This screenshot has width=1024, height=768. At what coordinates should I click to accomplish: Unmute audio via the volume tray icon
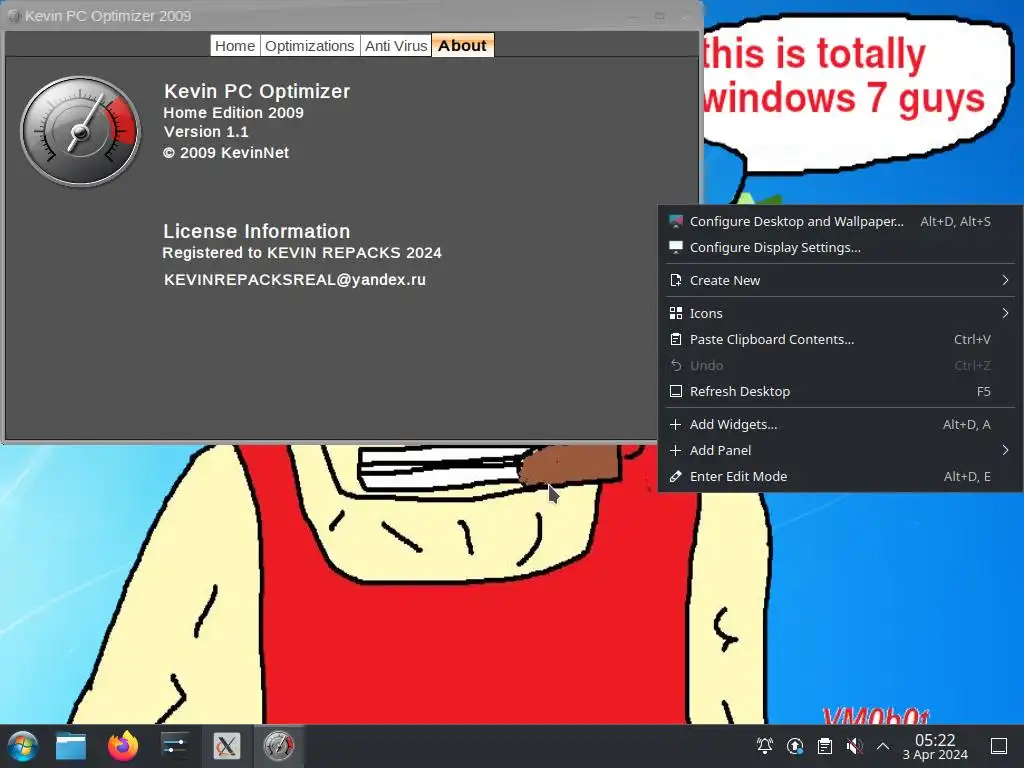854,746
